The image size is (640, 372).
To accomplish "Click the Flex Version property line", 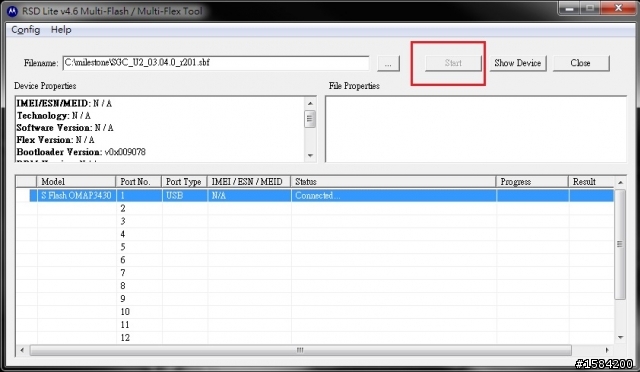I will [x=55, y=140].
